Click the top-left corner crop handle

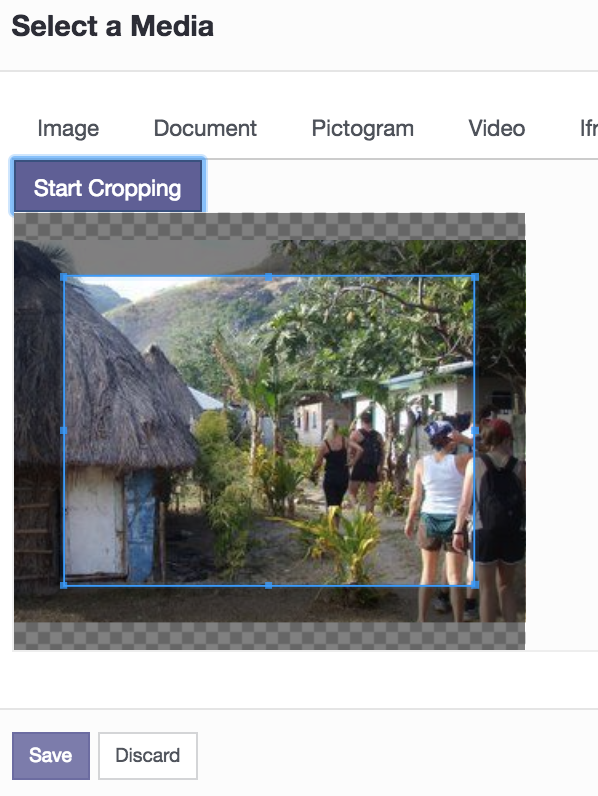[64, 277]
